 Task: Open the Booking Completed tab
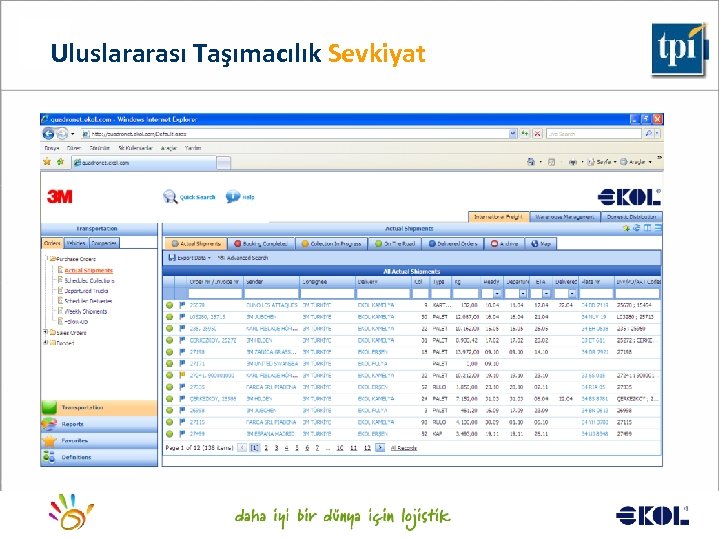tap(261, 244)
